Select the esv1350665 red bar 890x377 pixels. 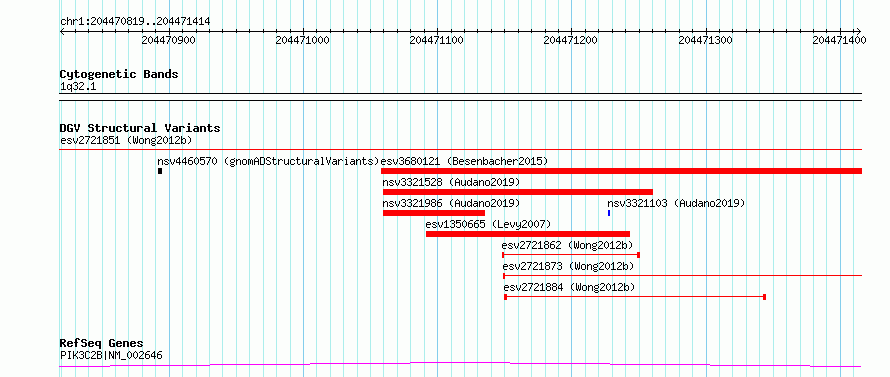528,234
